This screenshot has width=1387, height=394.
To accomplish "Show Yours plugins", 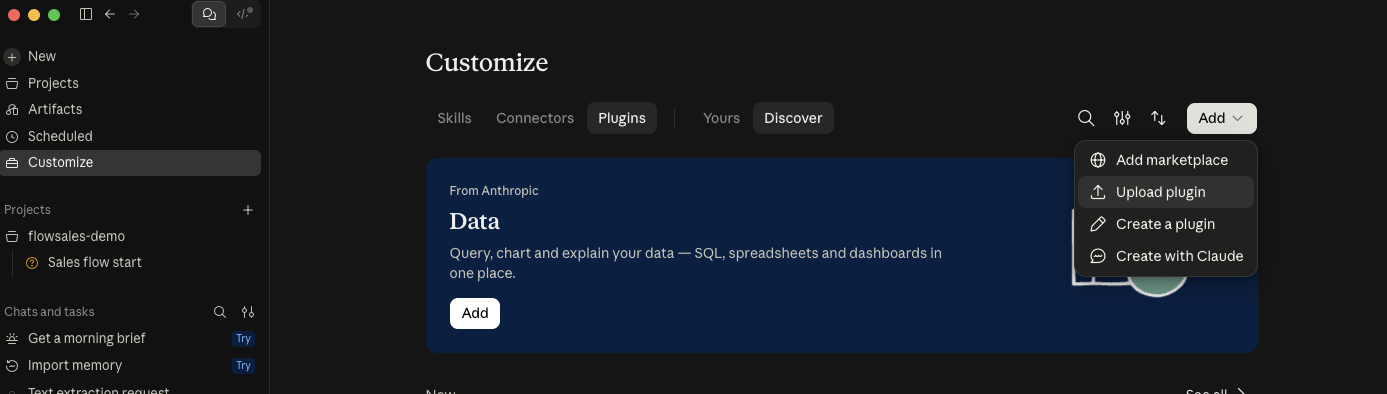I will tap(721, 118).
